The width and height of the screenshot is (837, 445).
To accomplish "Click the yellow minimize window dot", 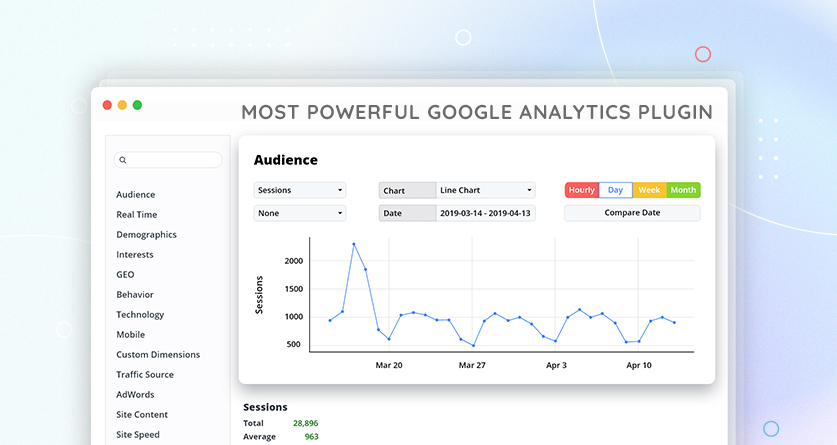I will 122,105.
